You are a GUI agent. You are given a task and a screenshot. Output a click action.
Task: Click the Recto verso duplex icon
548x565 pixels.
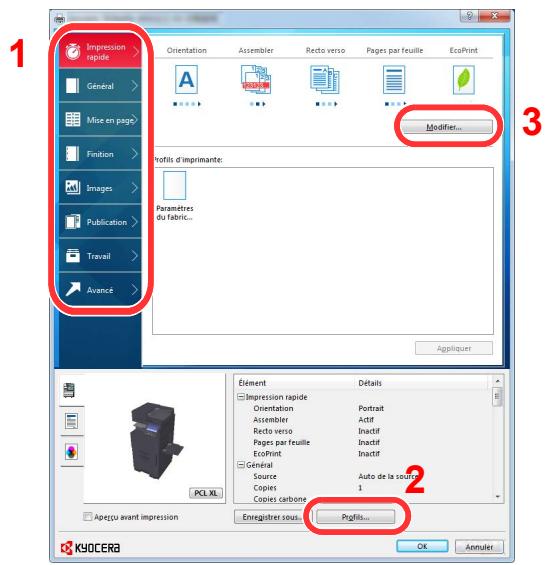[325, 79]
